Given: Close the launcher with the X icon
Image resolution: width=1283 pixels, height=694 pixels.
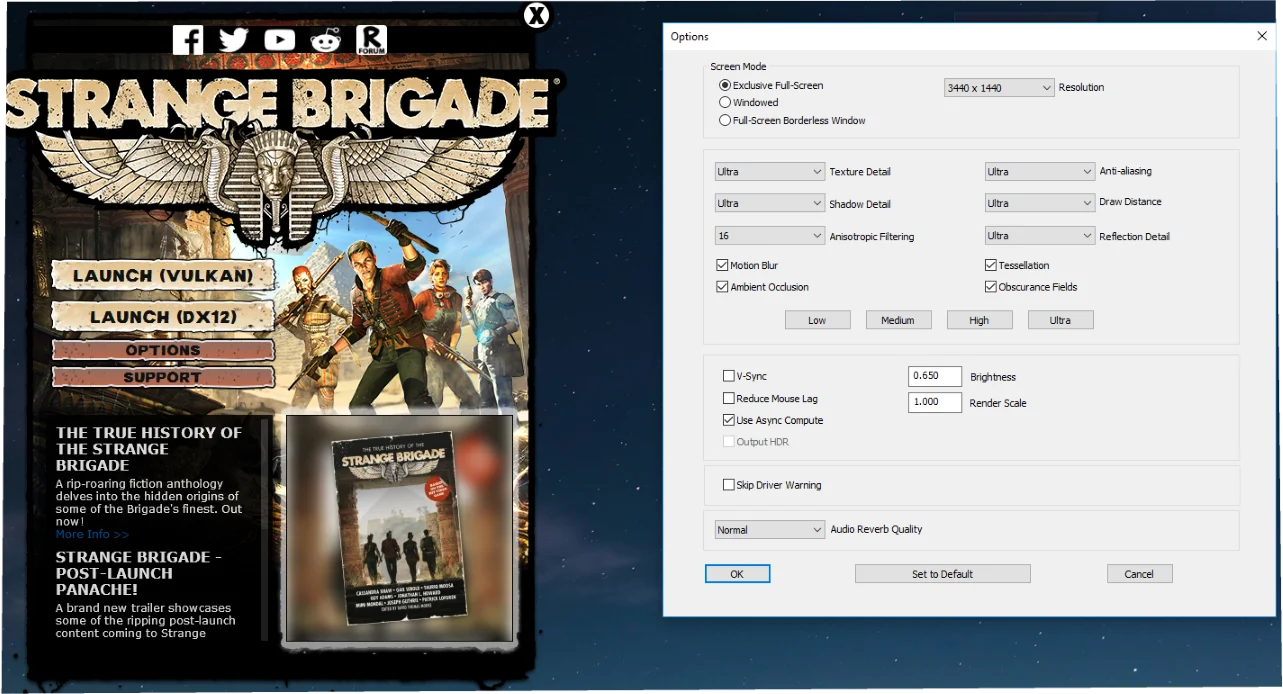Looking at the screenshot, I should (x=537, y=14).
